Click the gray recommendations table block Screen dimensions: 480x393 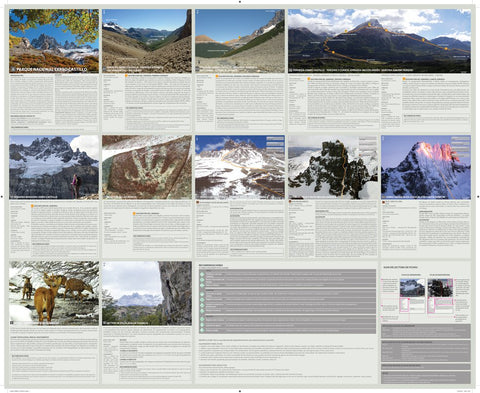[287, 301]
